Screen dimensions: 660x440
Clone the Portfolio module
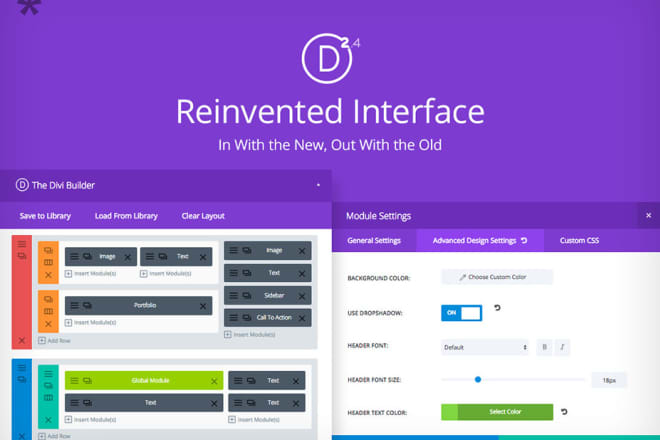(x=87, y=305)
